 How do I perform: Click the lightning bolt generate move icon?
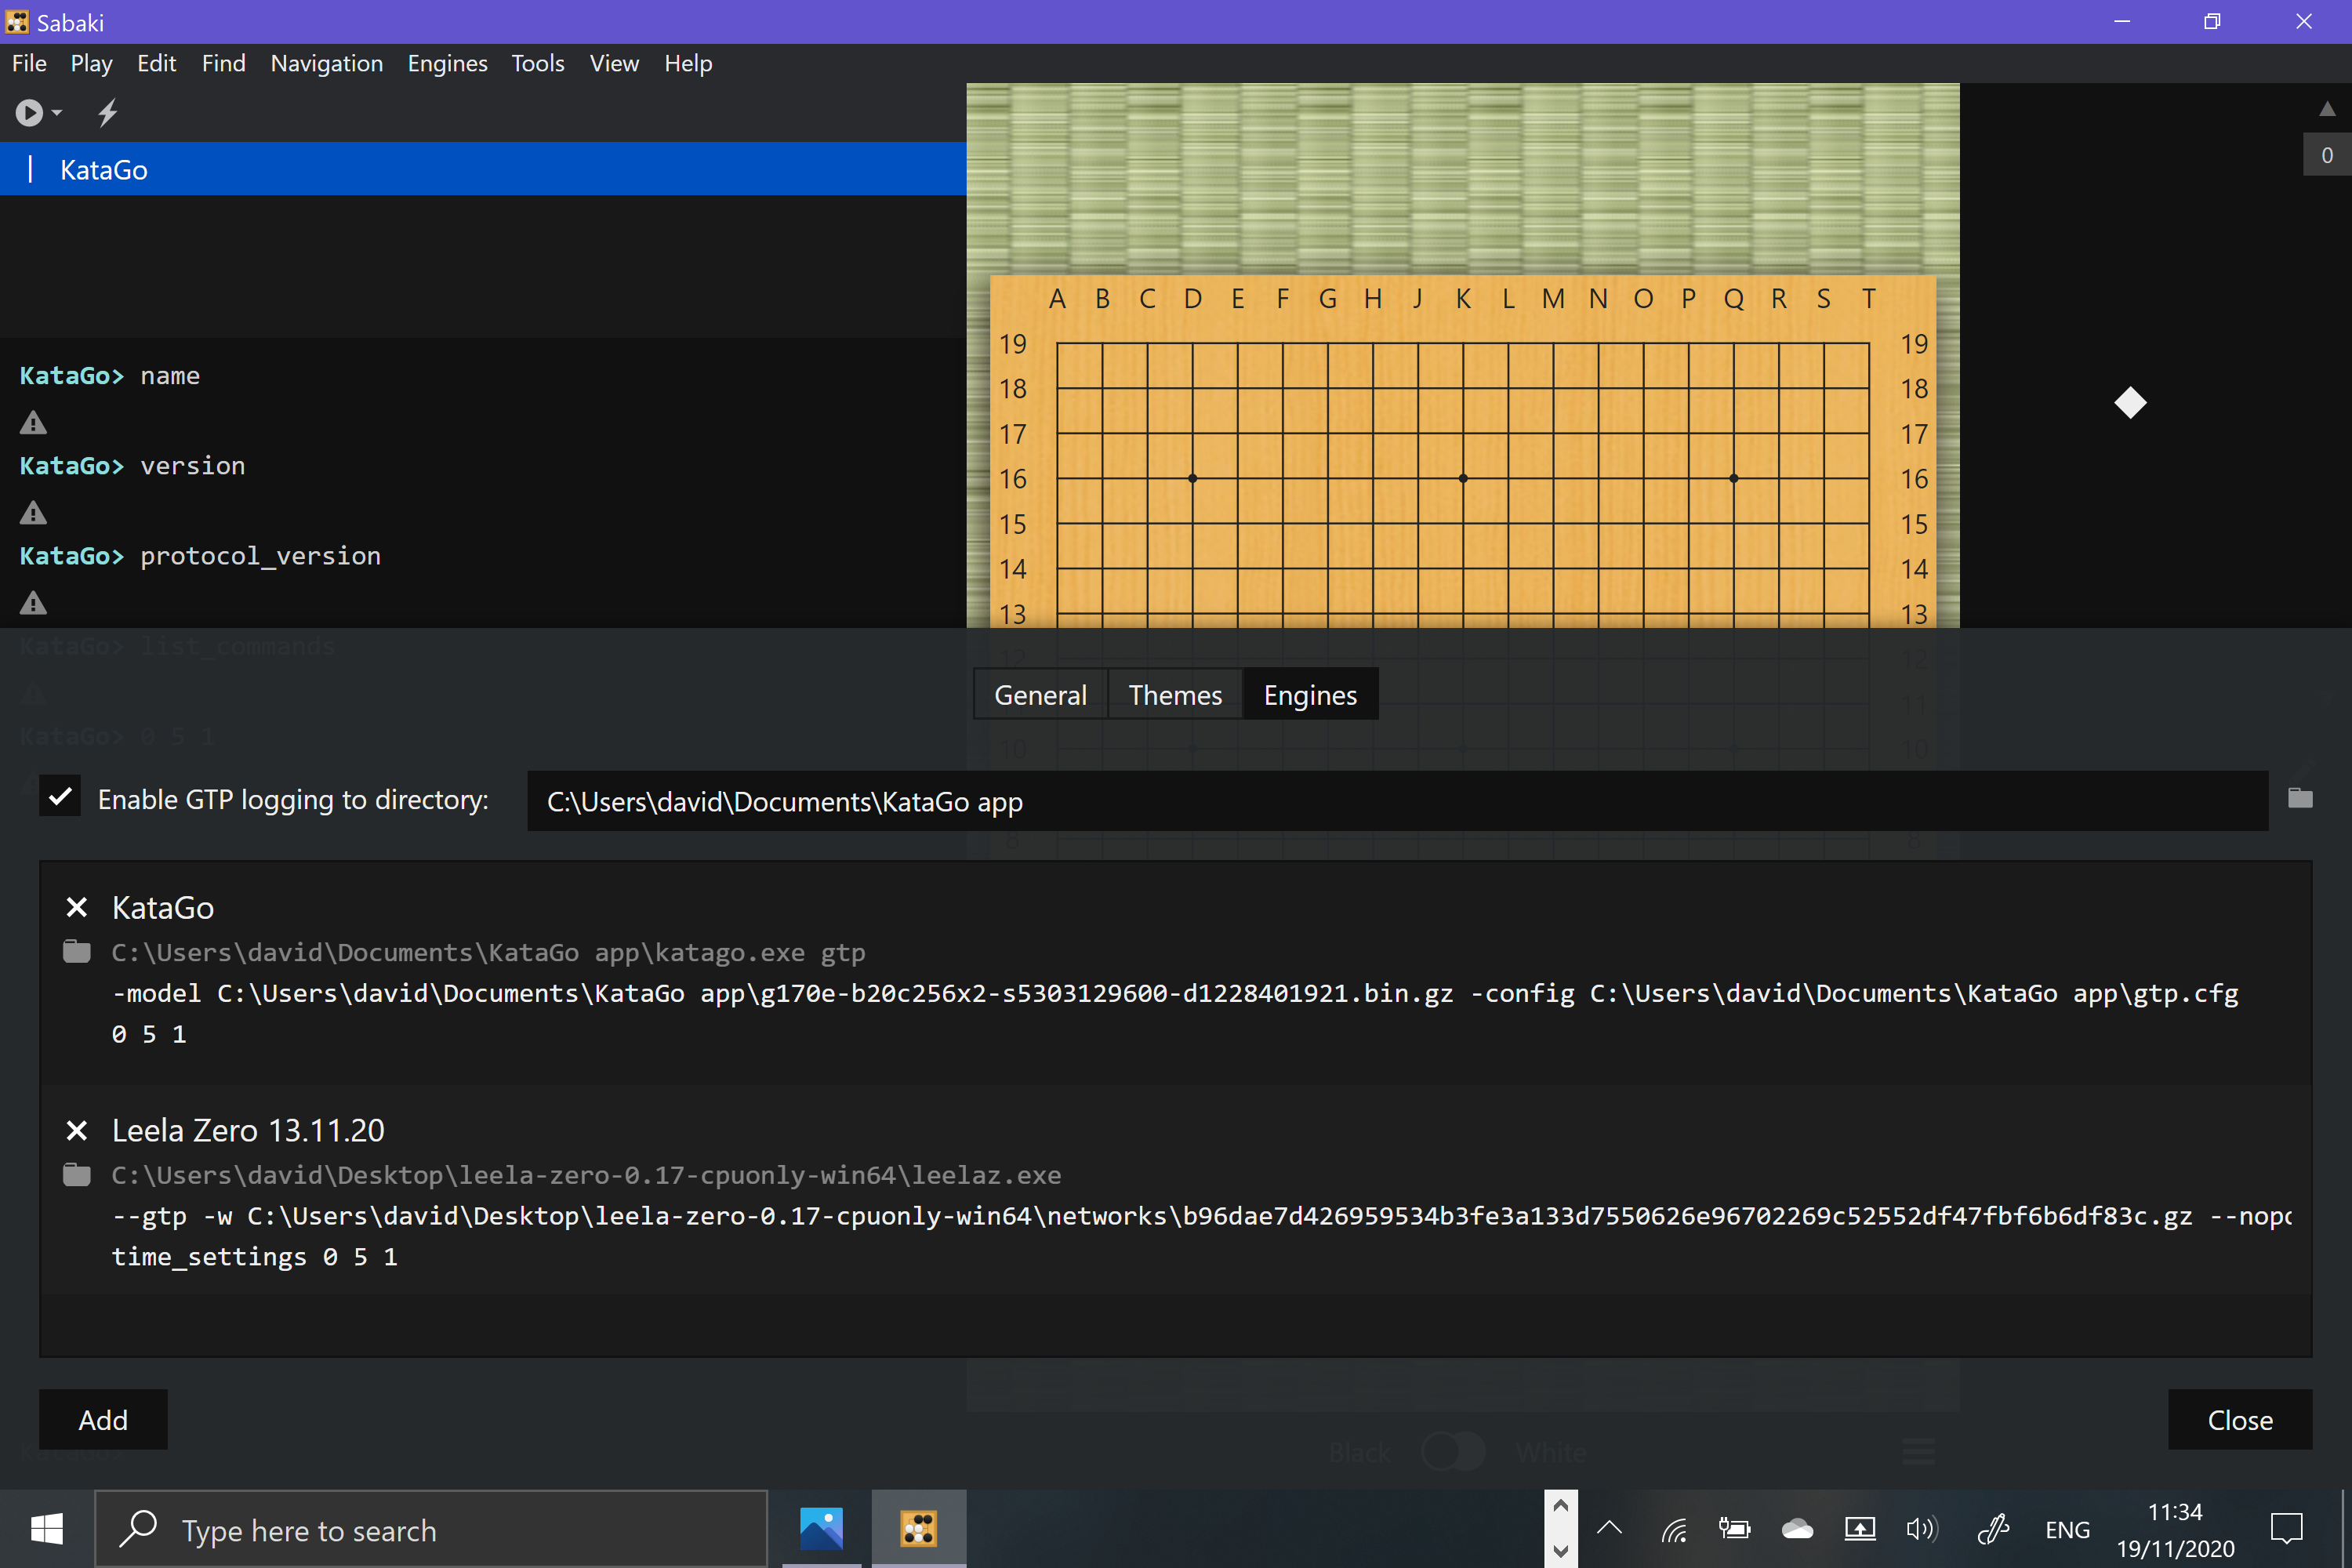[x=108, y=112]
